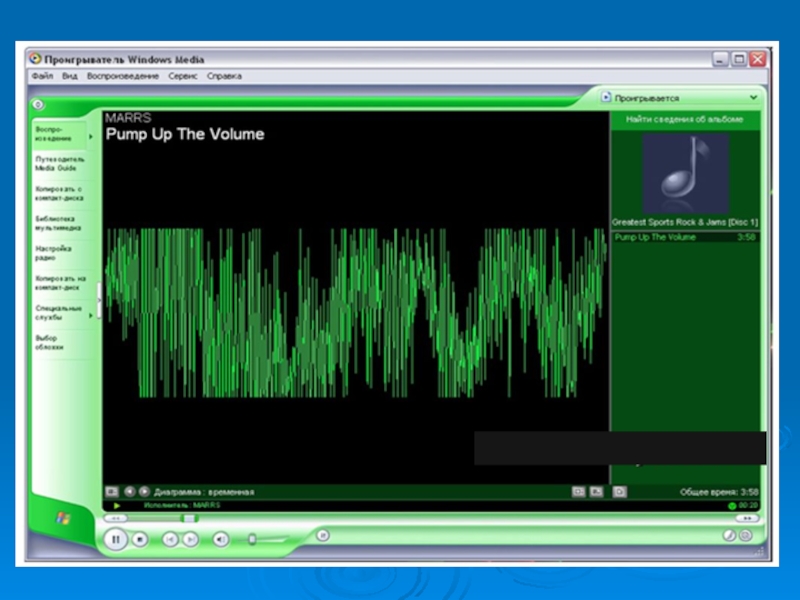Open the Библиотека мультимедиа section
The width and height of the screenshot is (800, 600).
pos(58,223)
